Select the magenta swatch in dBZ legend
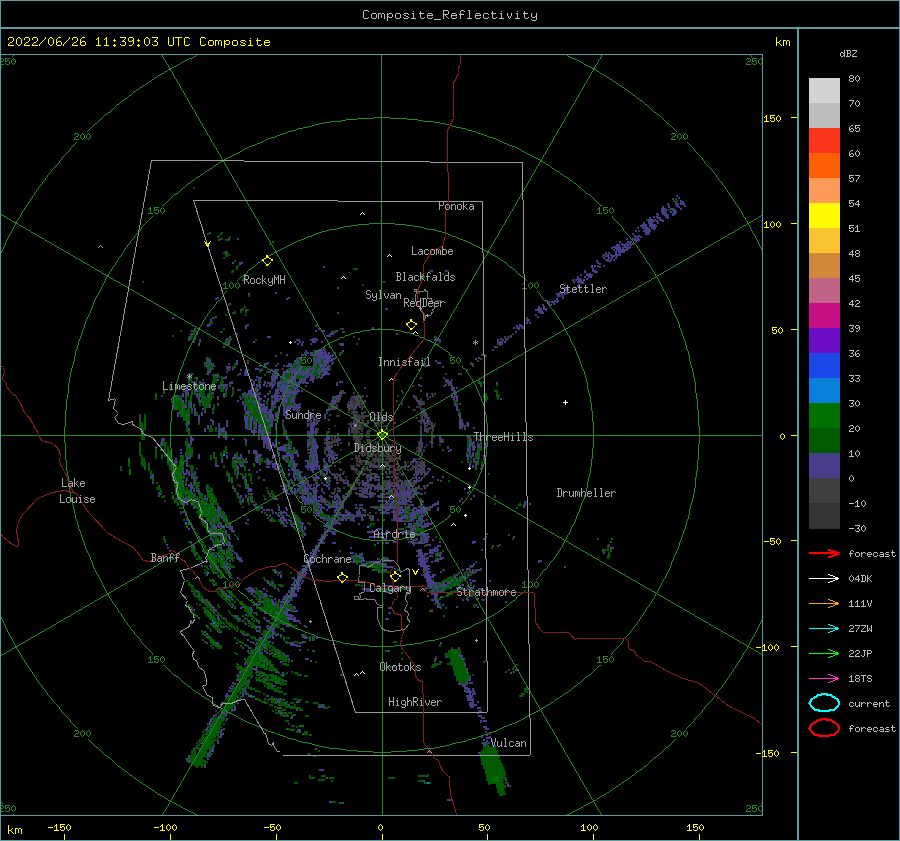This screenshot has width=900, height=841. 824,315
